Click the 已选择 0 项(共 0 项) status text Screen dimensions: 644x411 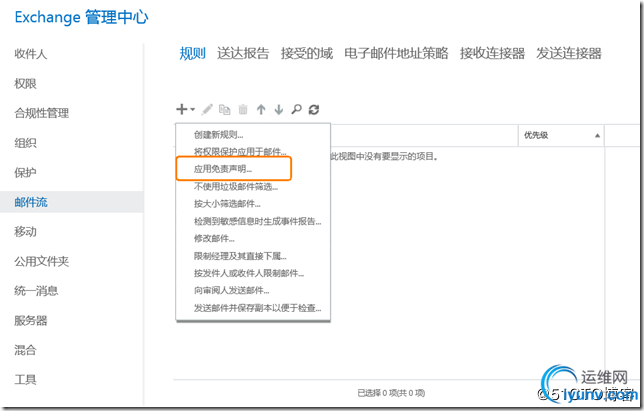pos(391,393)
